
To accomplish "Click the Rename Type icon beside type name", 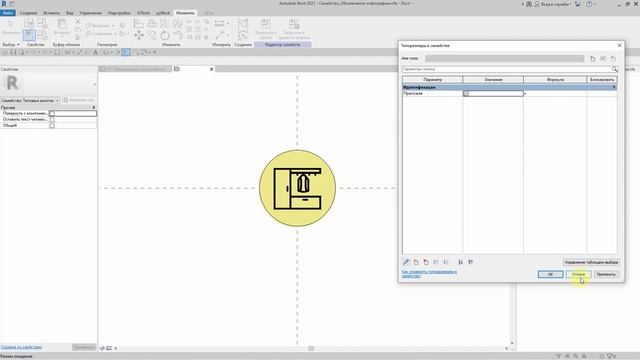I will click(x=603, y=59).
